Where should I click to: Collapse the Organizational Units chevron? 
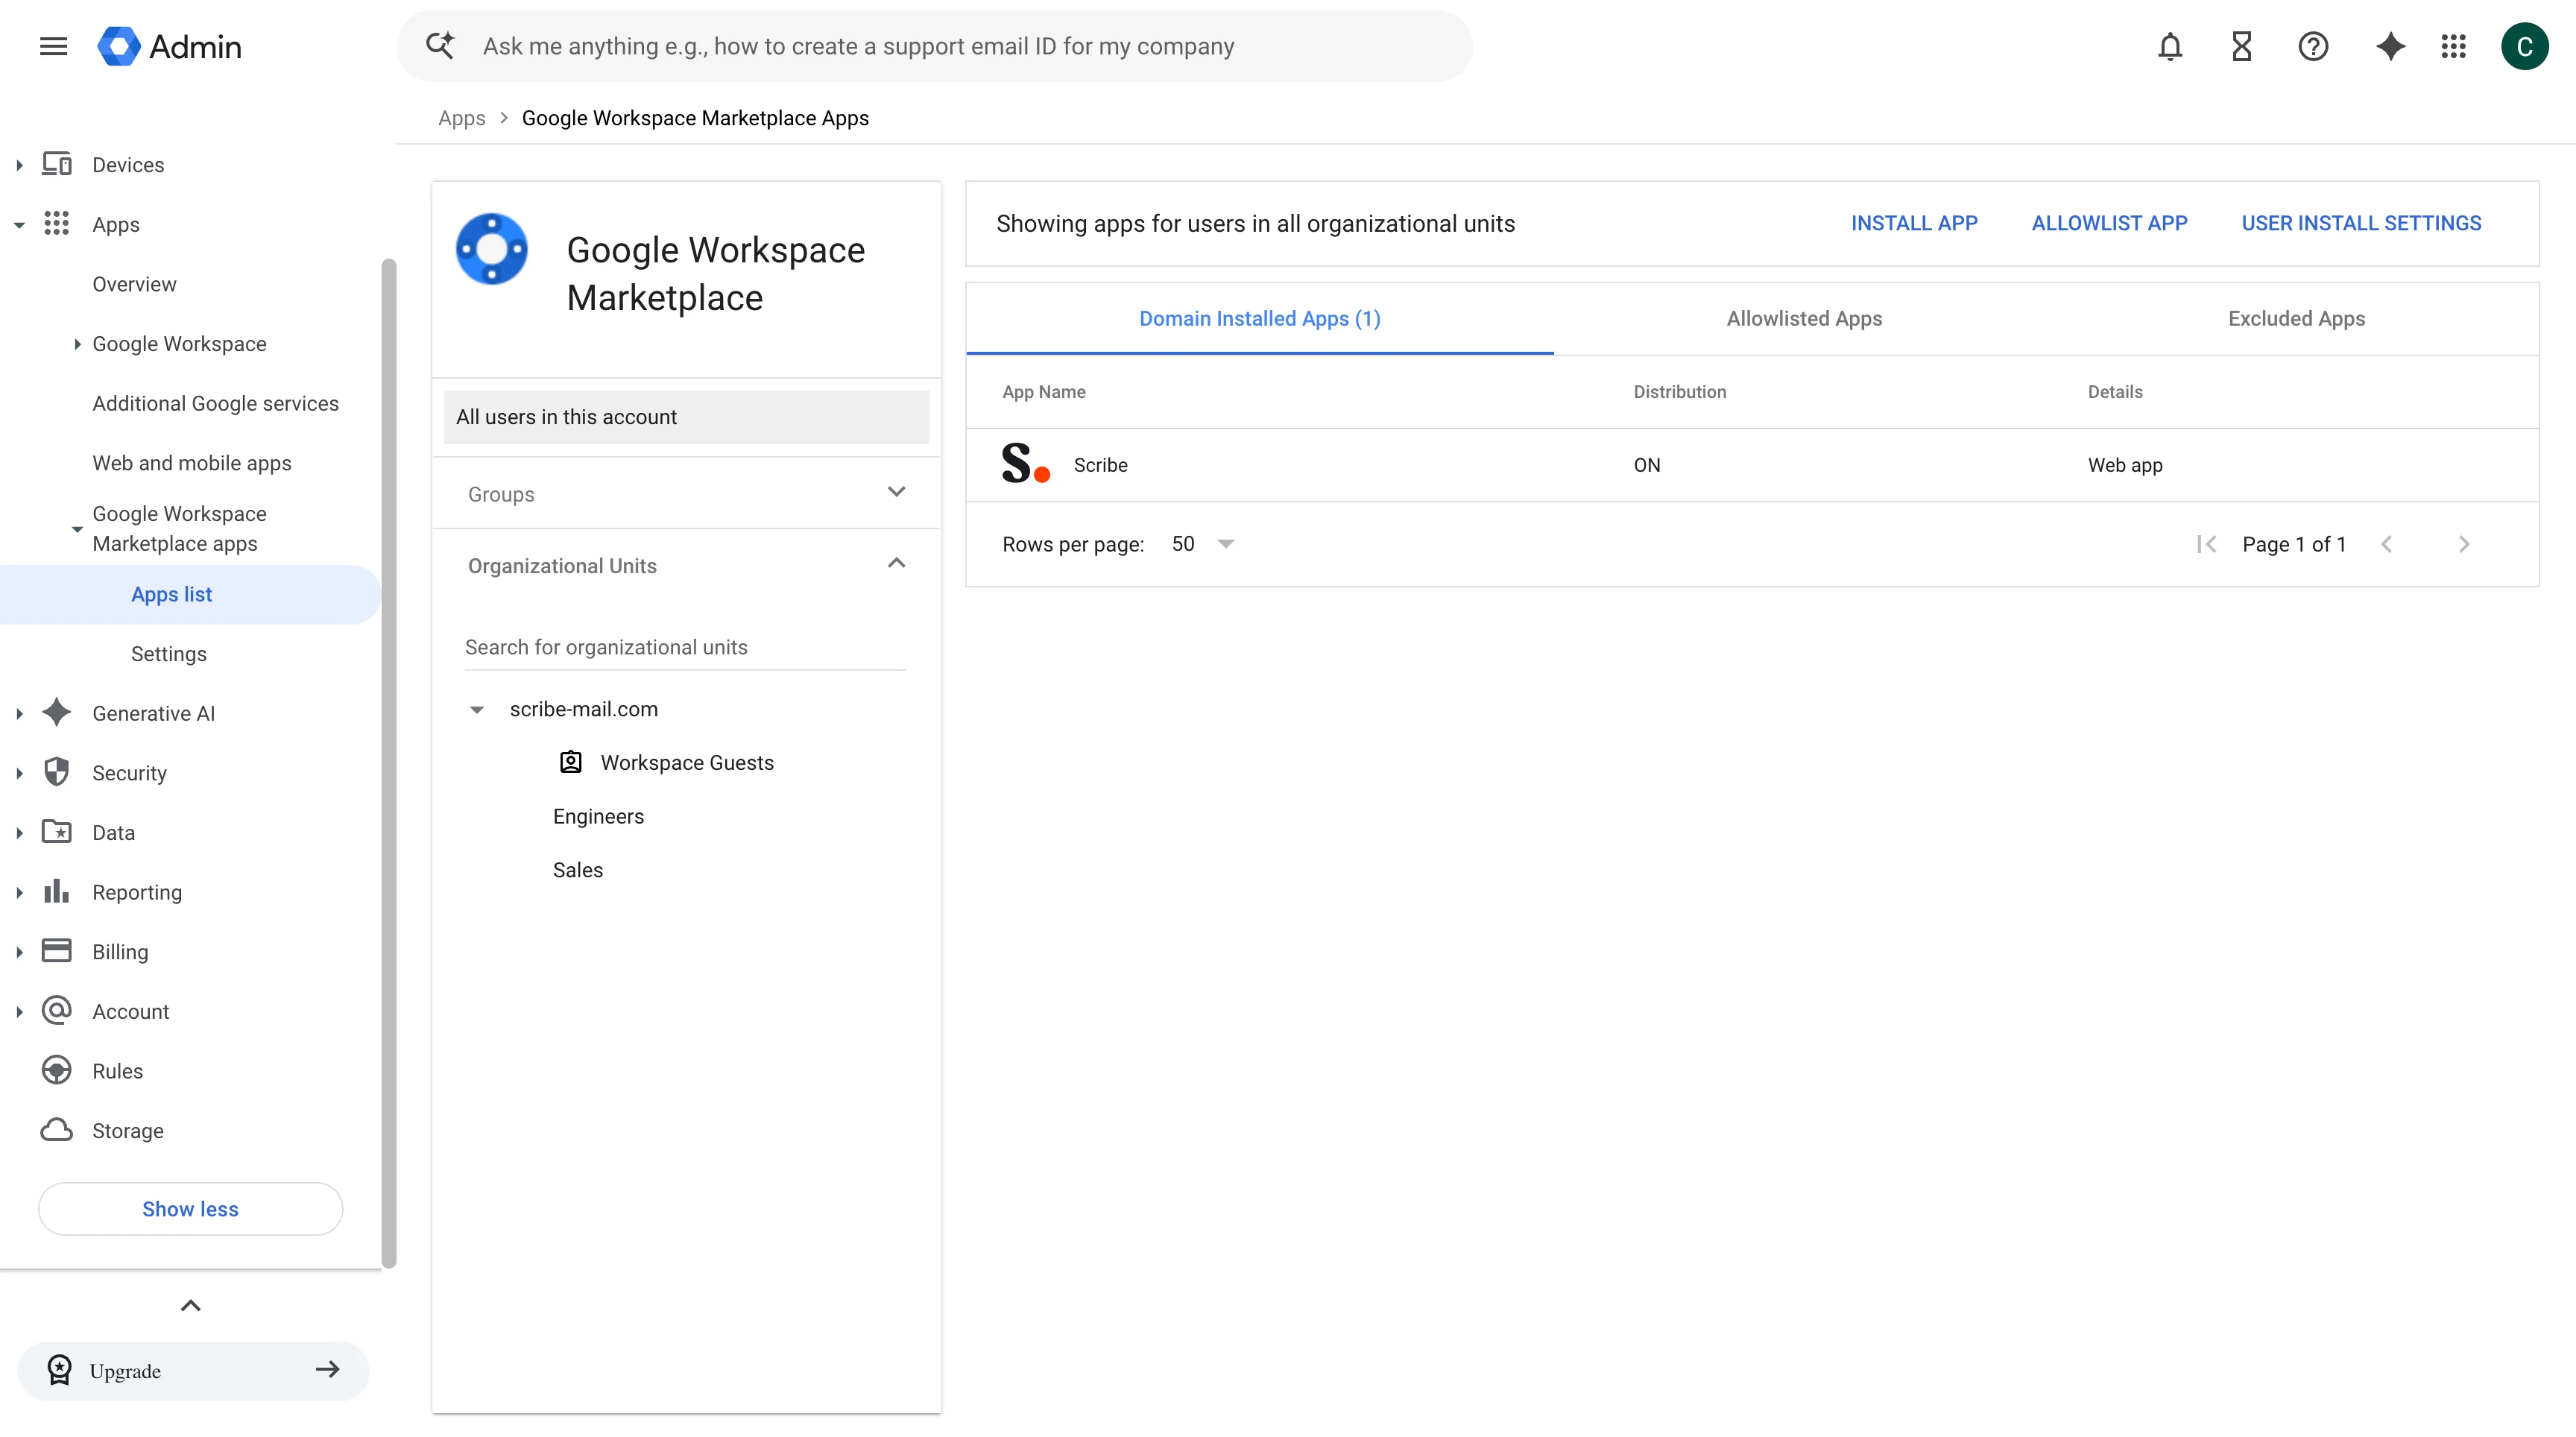pos(896,563)
